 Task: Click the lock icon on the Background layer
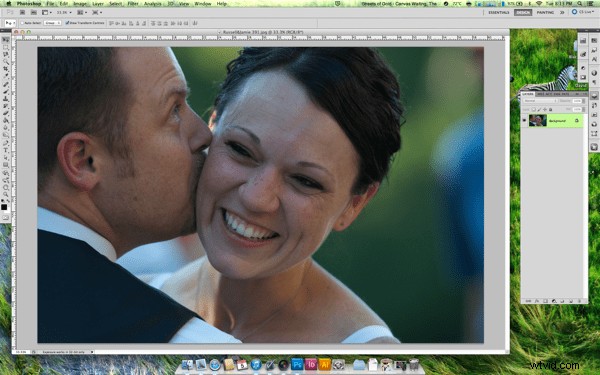click(x=577, y=121)
